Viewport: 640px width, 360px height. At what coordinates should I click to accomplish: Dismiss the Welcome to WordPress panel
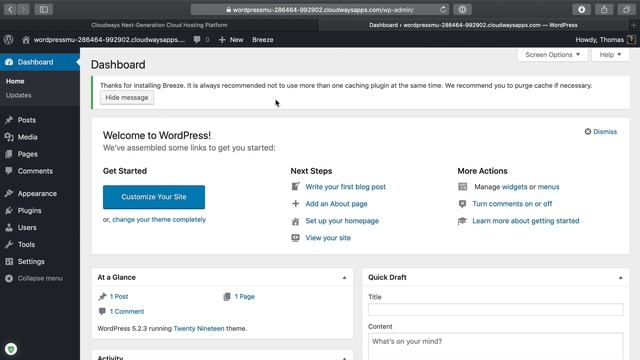(600, 131)
